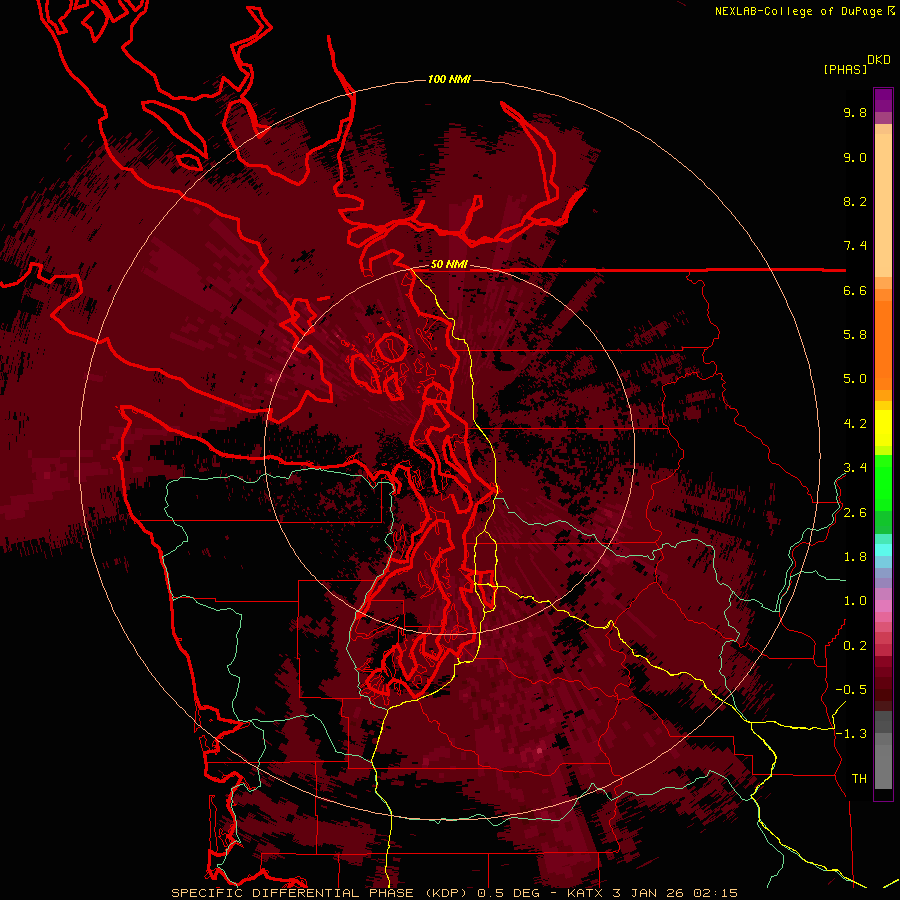Viewport: 900px width, 900px height.
Task: Click the KATX 3 JAN 26 02:15 timestamp
Action: (652, 893)
